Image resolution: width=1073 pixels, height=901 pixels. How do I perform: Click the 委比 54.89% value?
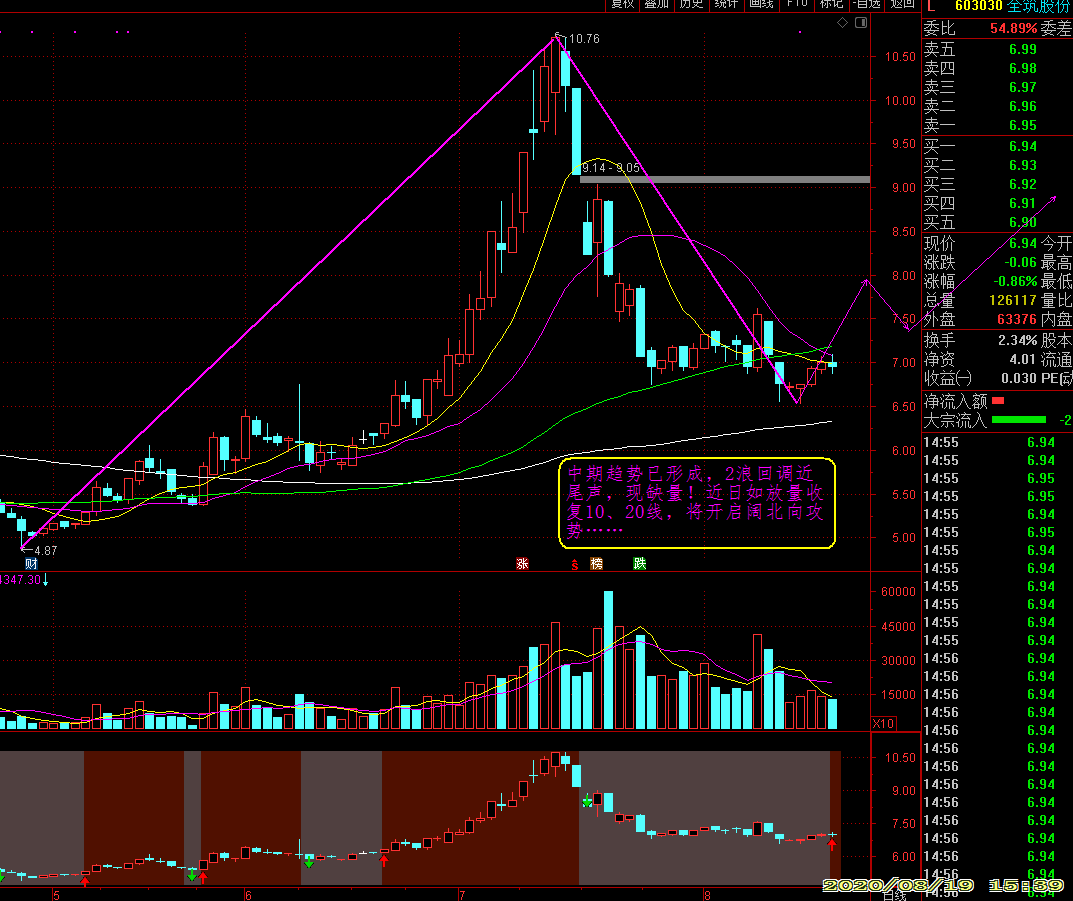tap(1013, 28)
